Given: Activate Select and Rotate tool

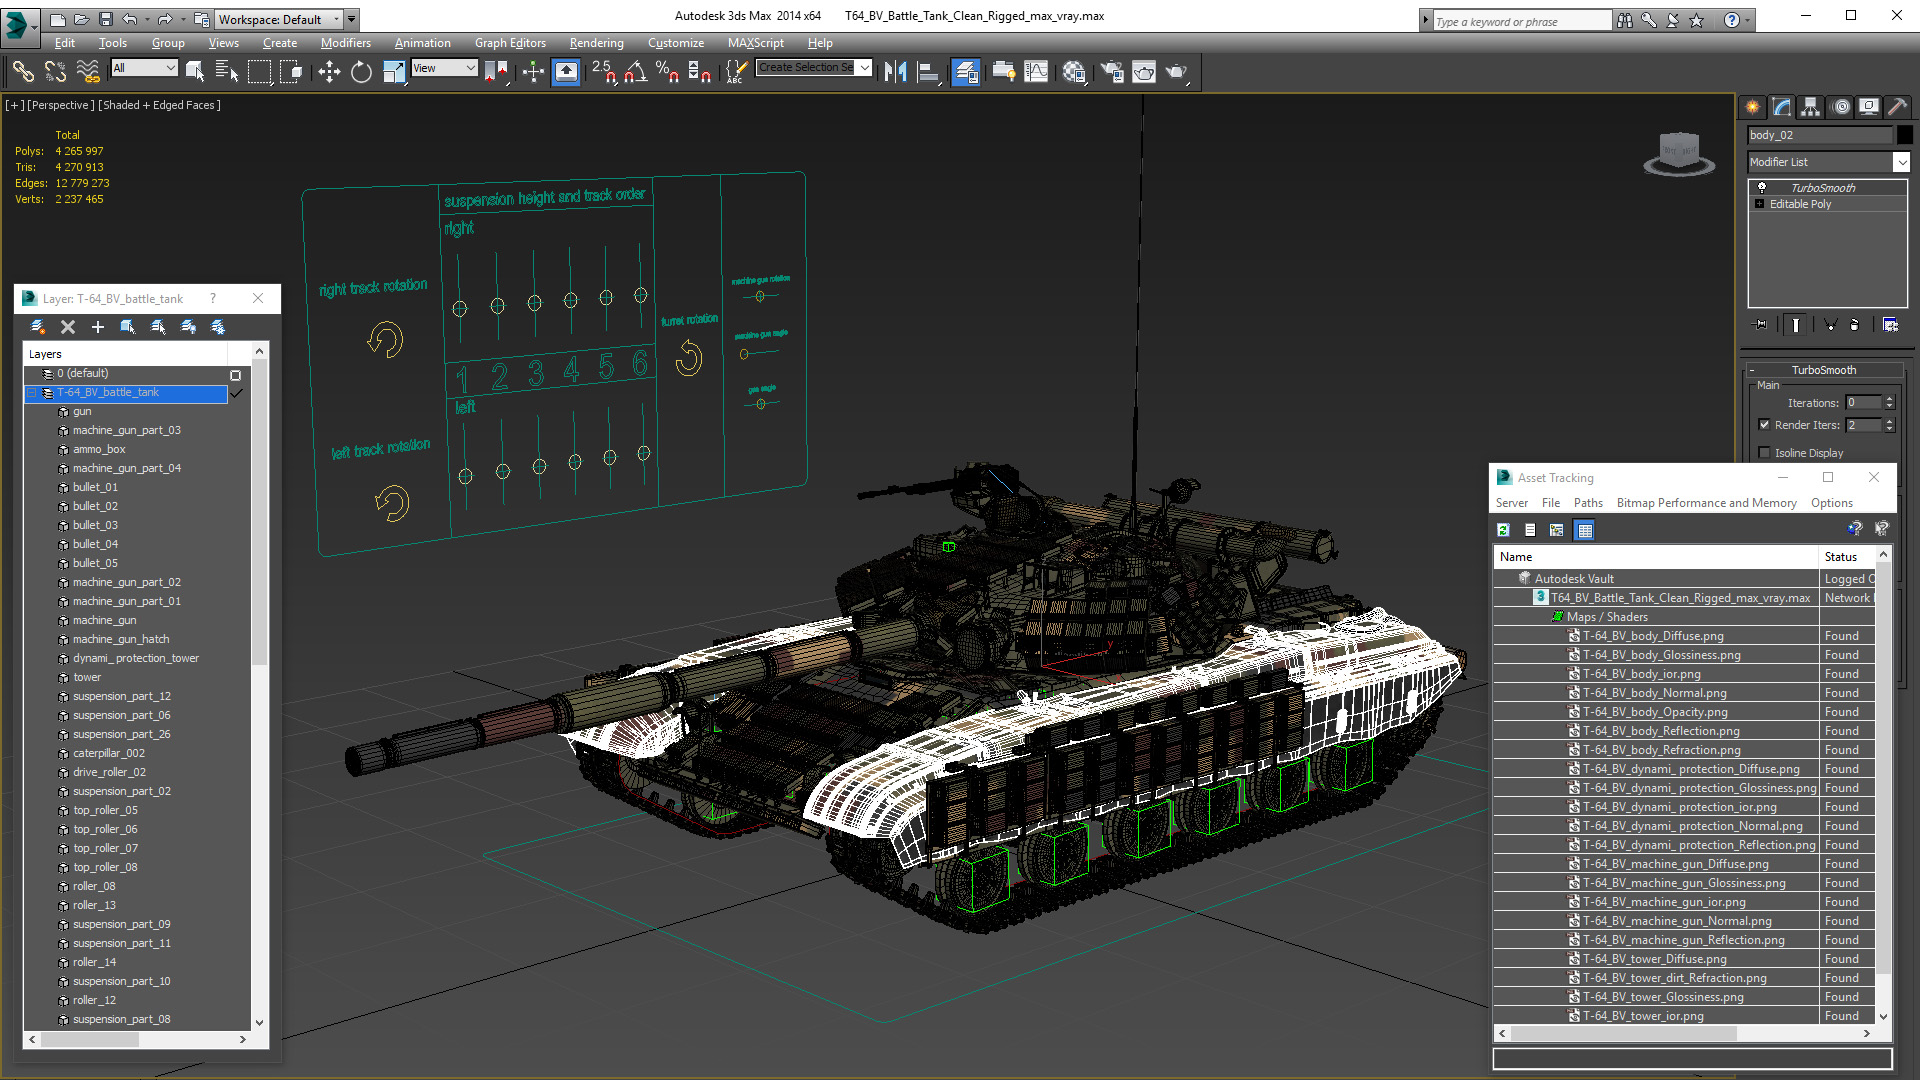Looking at the screenshot, I should pyautogui.click(x=361, y=71).
